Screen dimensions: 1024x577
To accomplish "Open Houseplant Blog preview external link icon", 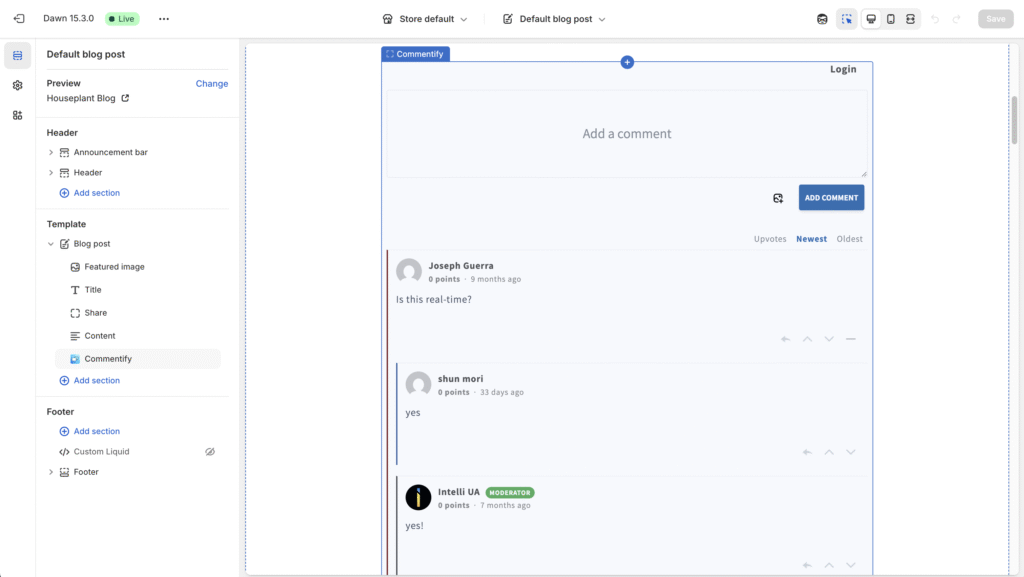I will click(x=125, y=98).
